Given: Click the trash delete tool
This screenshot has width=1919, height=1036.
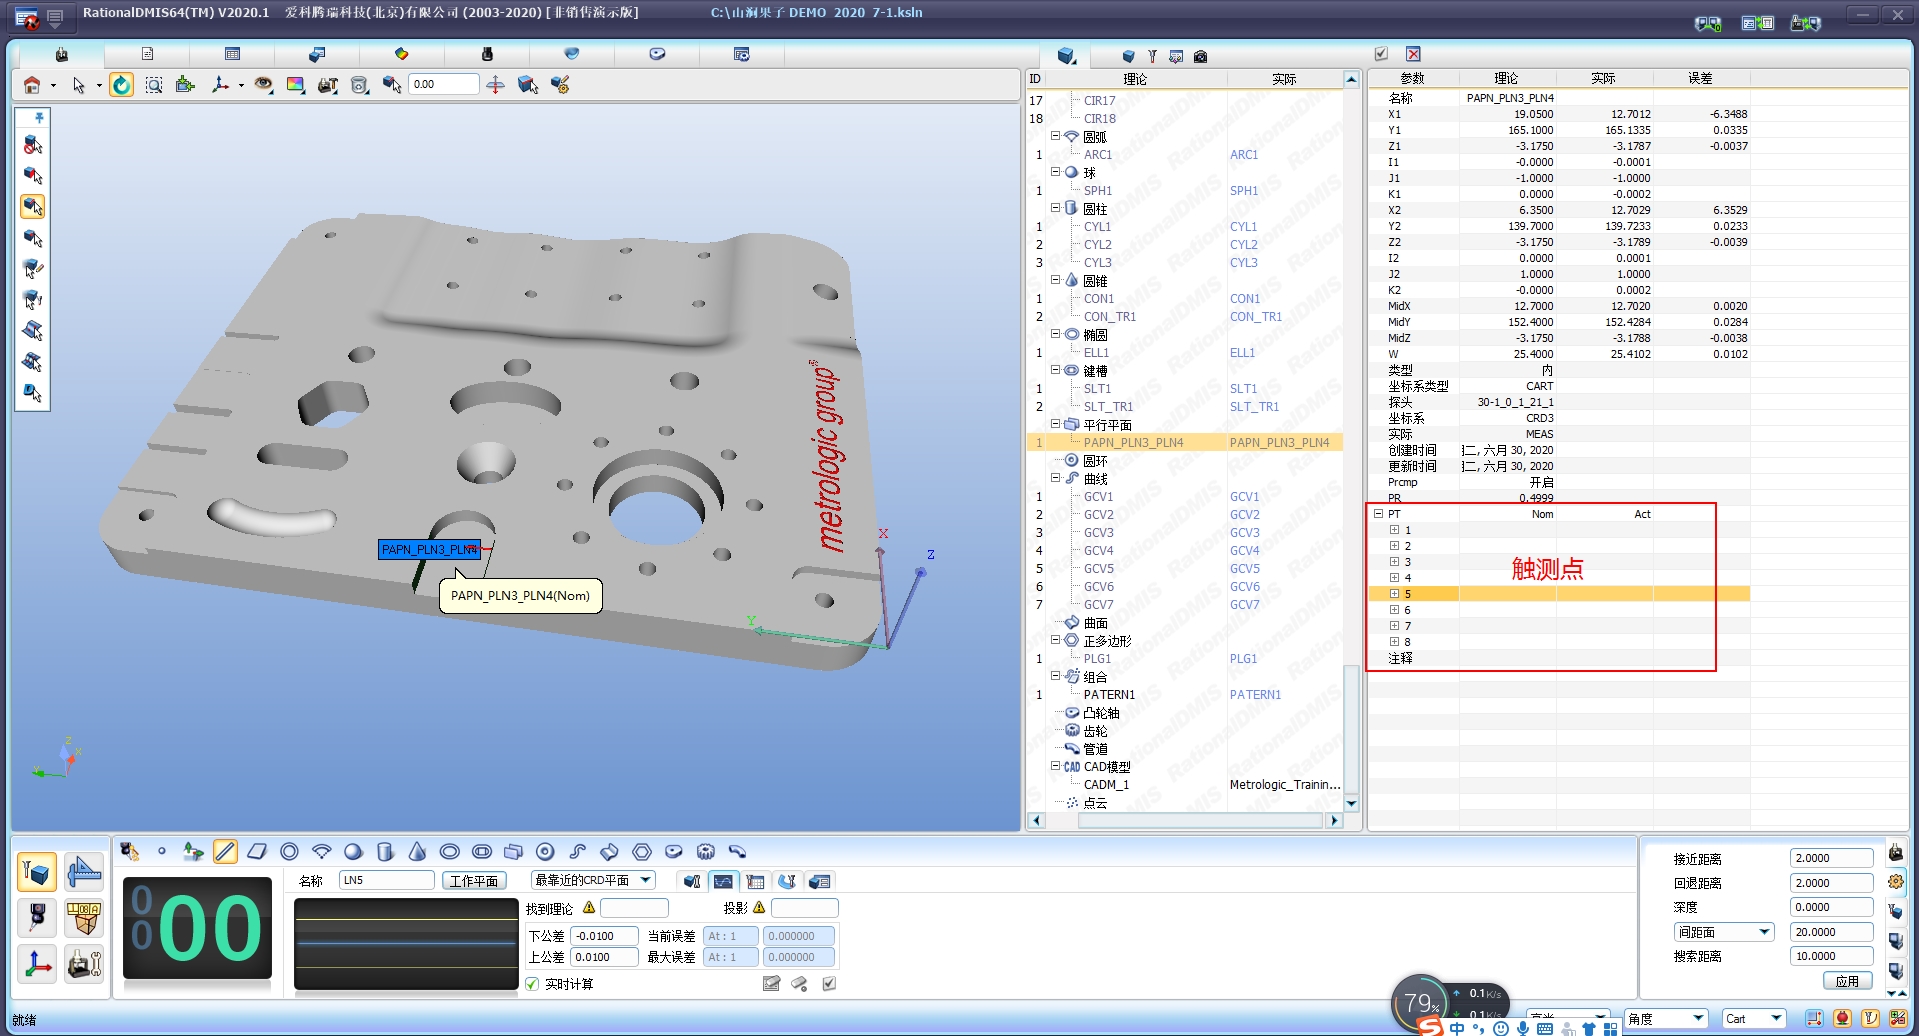Looking at the screenshot, I should 360,85.
